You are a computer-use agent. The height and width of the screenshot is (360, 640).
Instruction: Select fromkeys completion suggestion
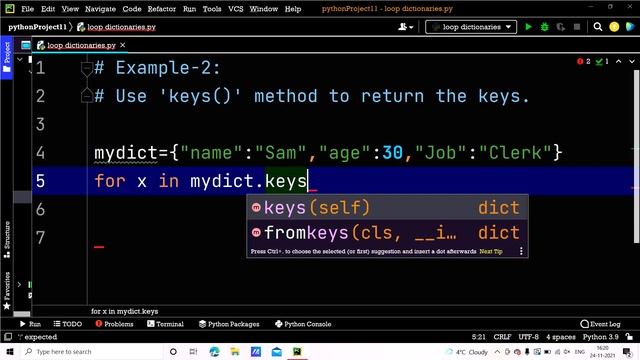[x=387, y=233]
